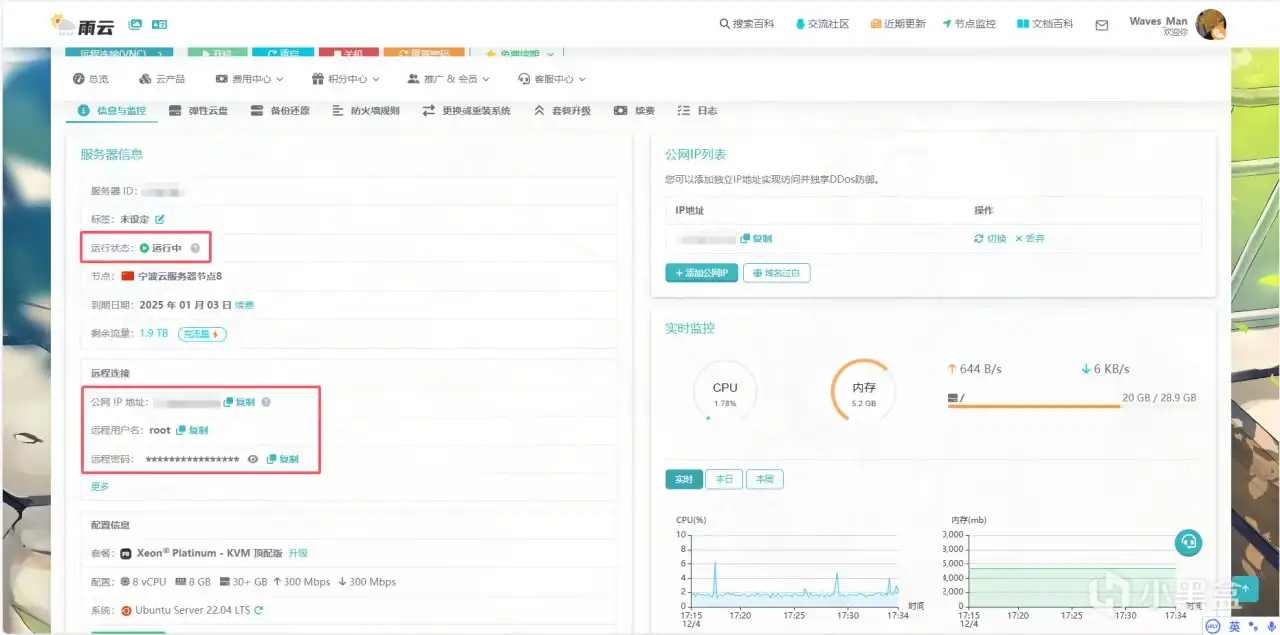The width and height of the screenshot is (1280, 635).
Task: Switch to the 备份还原 tab
Action: pos(280,111)
